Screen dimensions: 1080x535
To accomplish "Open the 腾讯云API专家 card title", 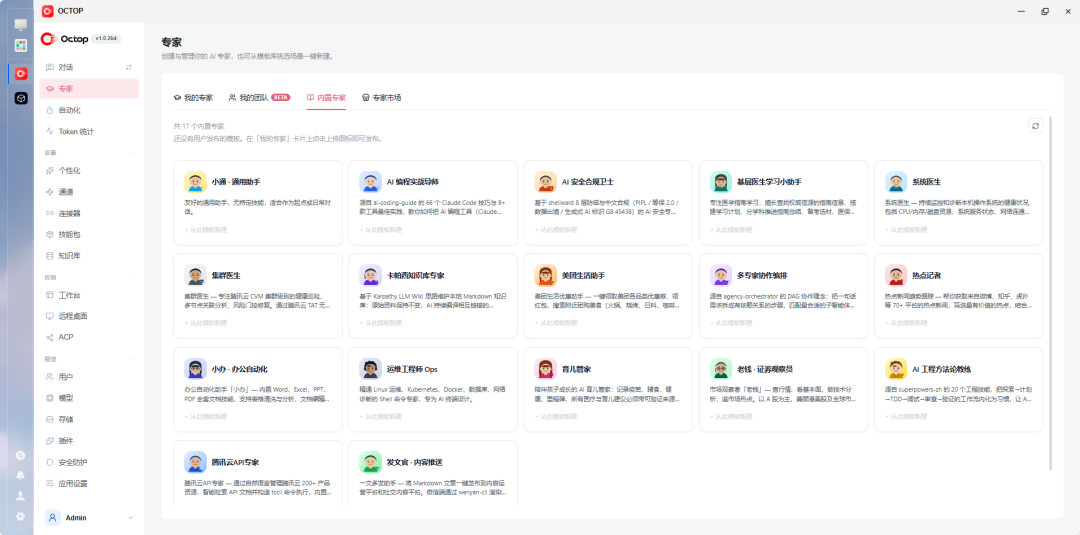I will (x=236, y=462).
